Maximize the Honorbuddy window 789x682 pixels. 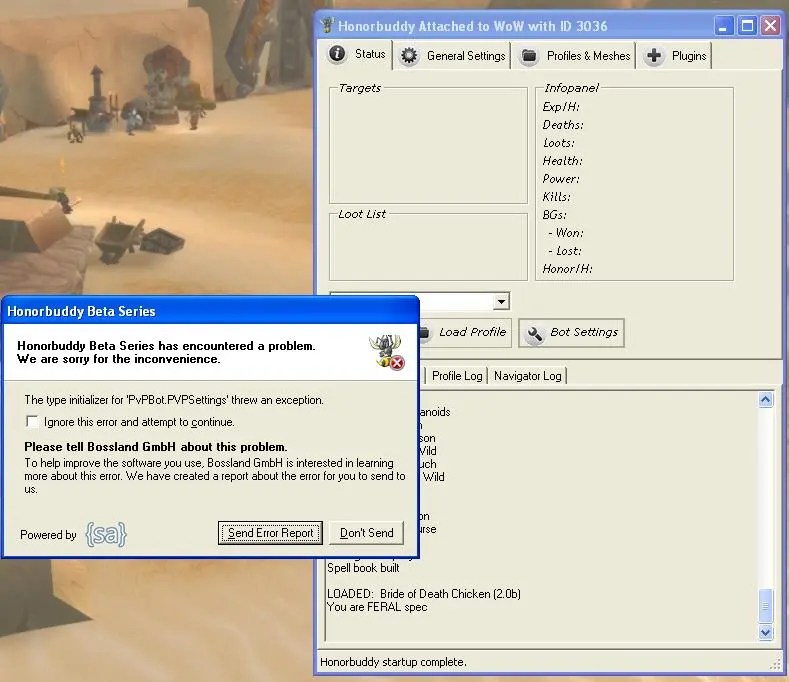pyautogui.click(x=747, y=26)
